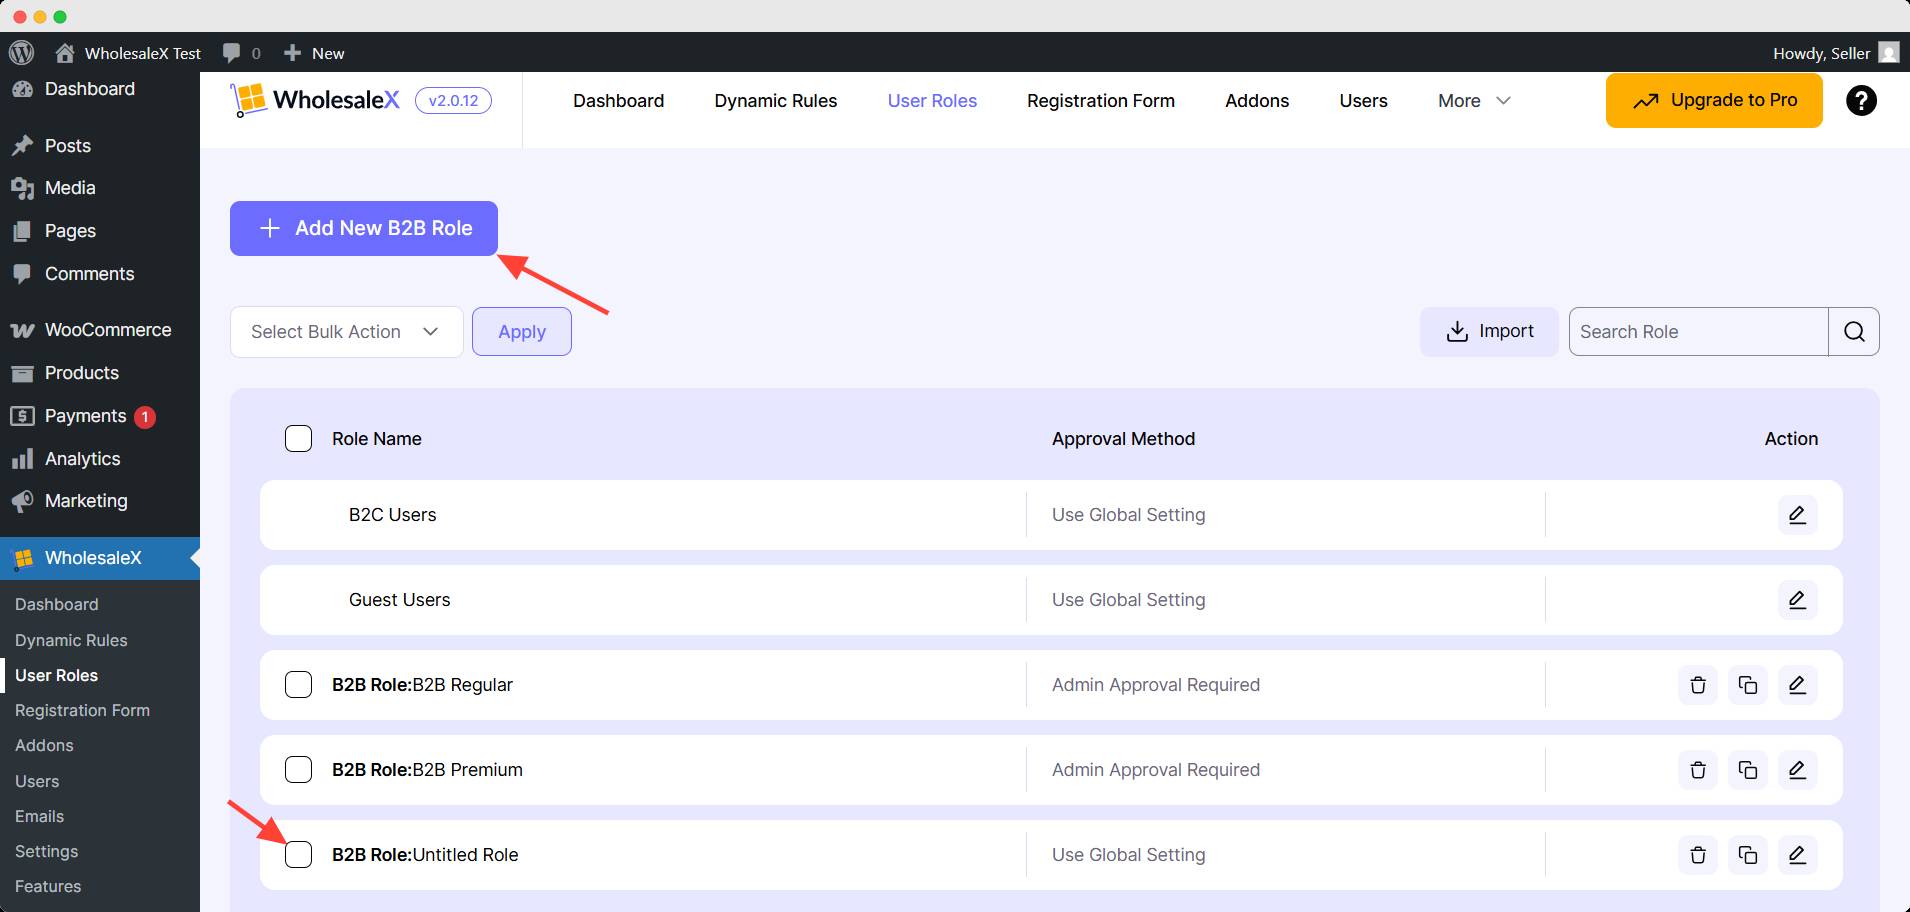Edit the B2C Users role
Viewport: 1910px width, 912px height.
click(1797, 515)
